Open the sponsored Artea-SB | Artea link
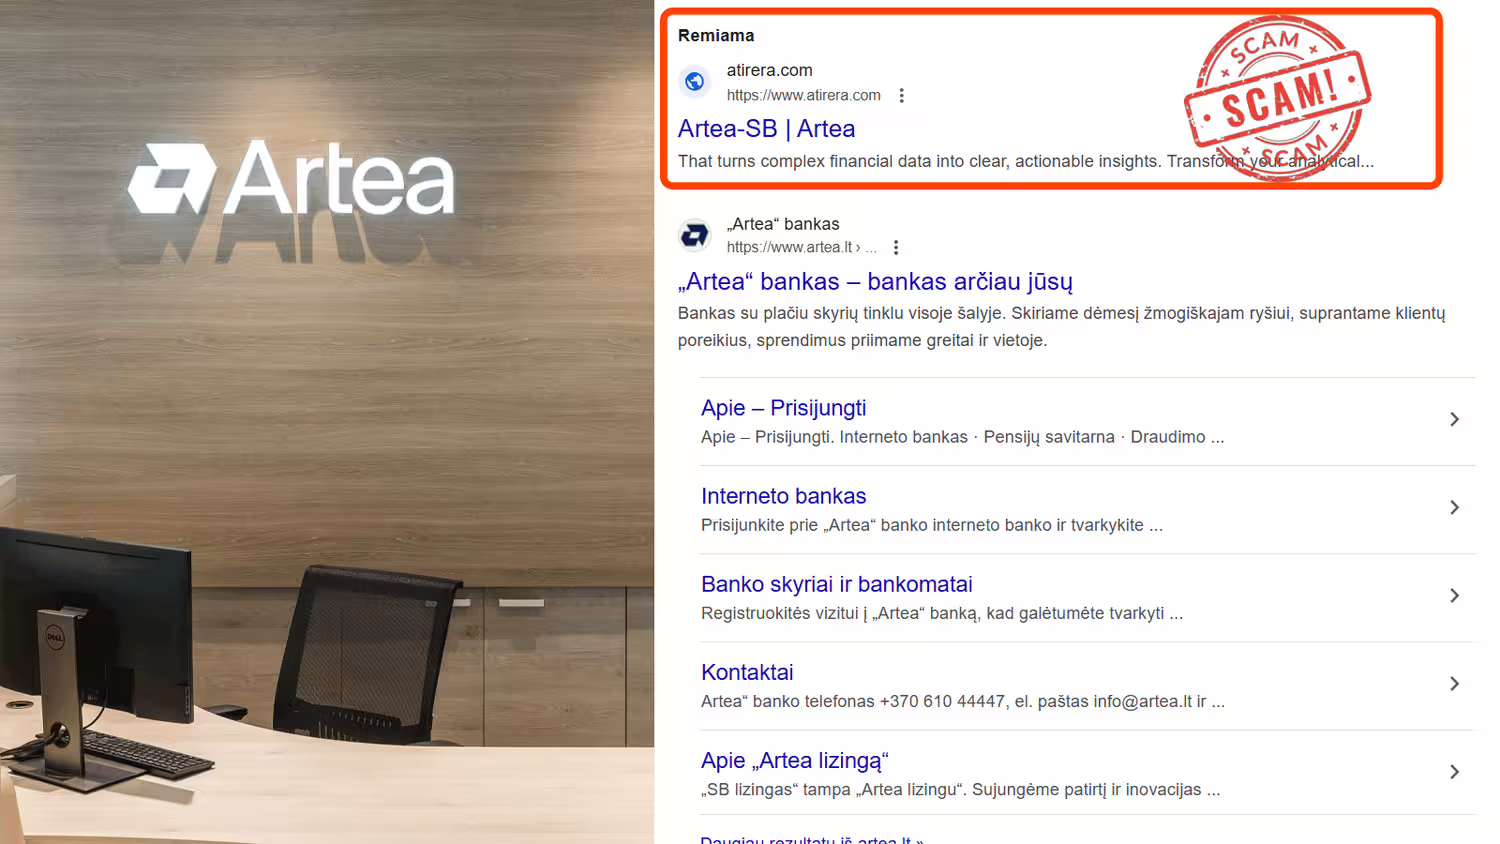 [x=766, y=129]
